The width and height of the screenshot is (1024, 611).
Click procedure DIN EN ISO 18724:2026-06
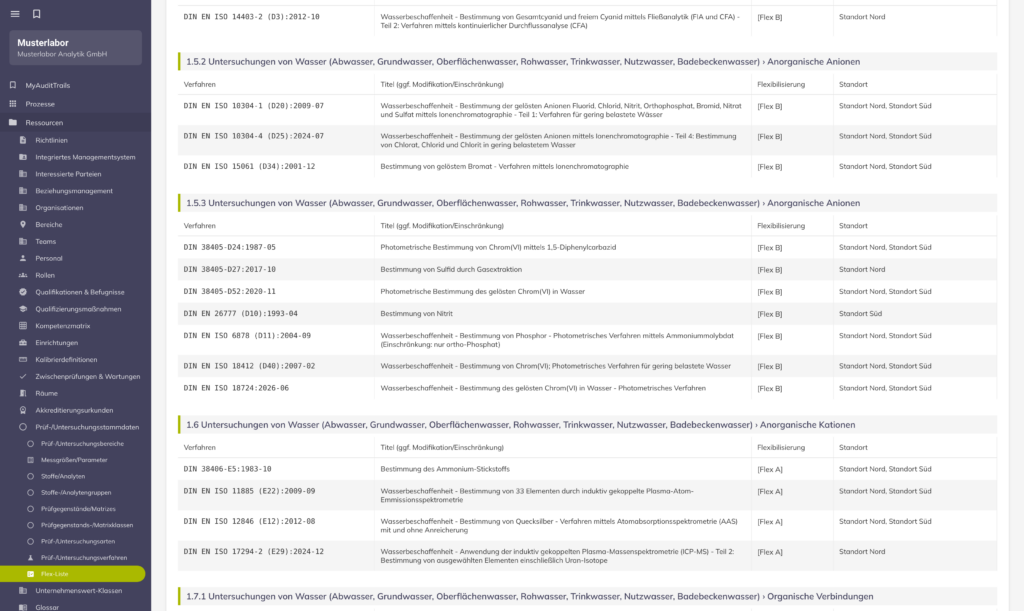click(x=236, y=388)
